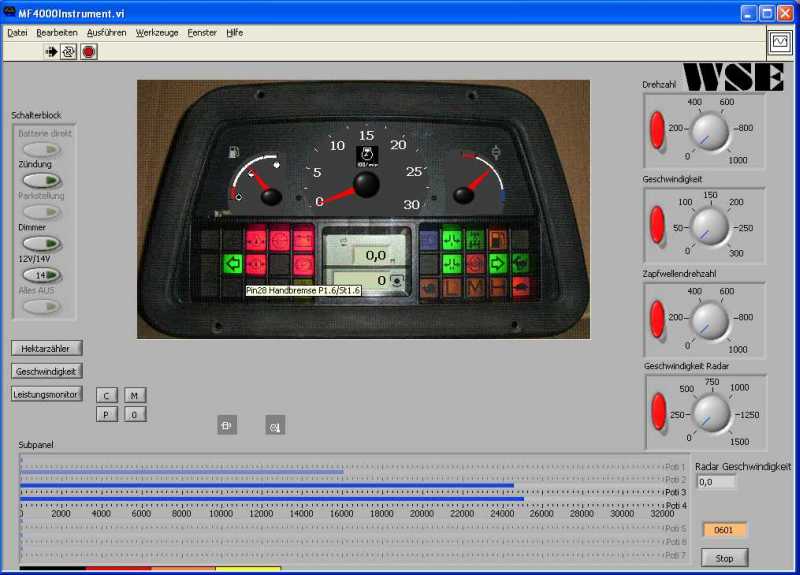Toggle the 12V/14V switch
This screenshot has height=575, width=800.
pyautogui.click(x=41, y=275)
